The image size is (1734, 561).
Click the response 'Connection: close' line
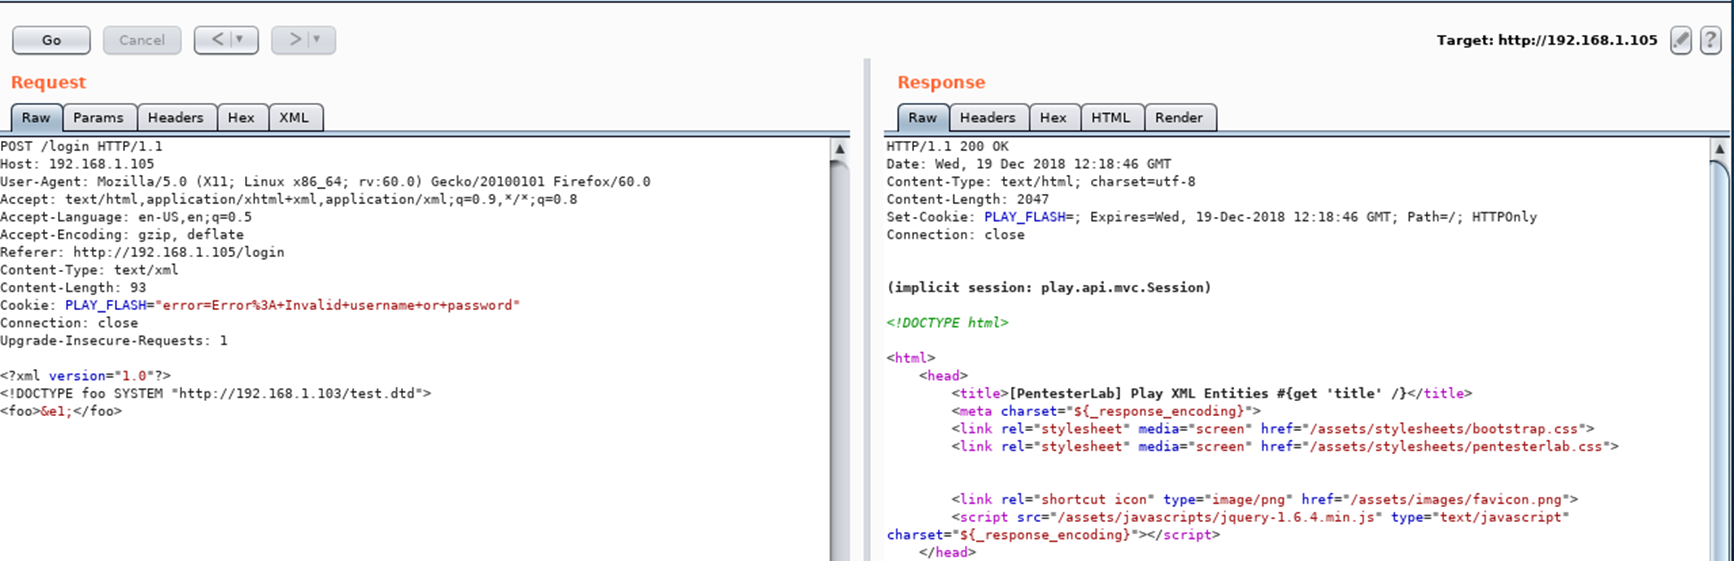(x=955, y=235)
